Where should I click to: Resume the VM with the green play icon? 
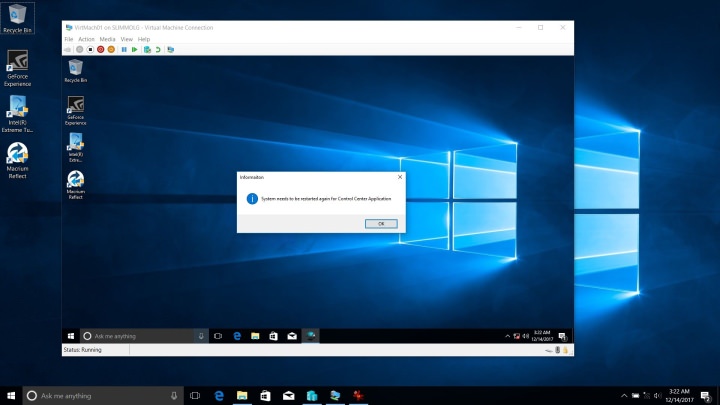(135, 49)
